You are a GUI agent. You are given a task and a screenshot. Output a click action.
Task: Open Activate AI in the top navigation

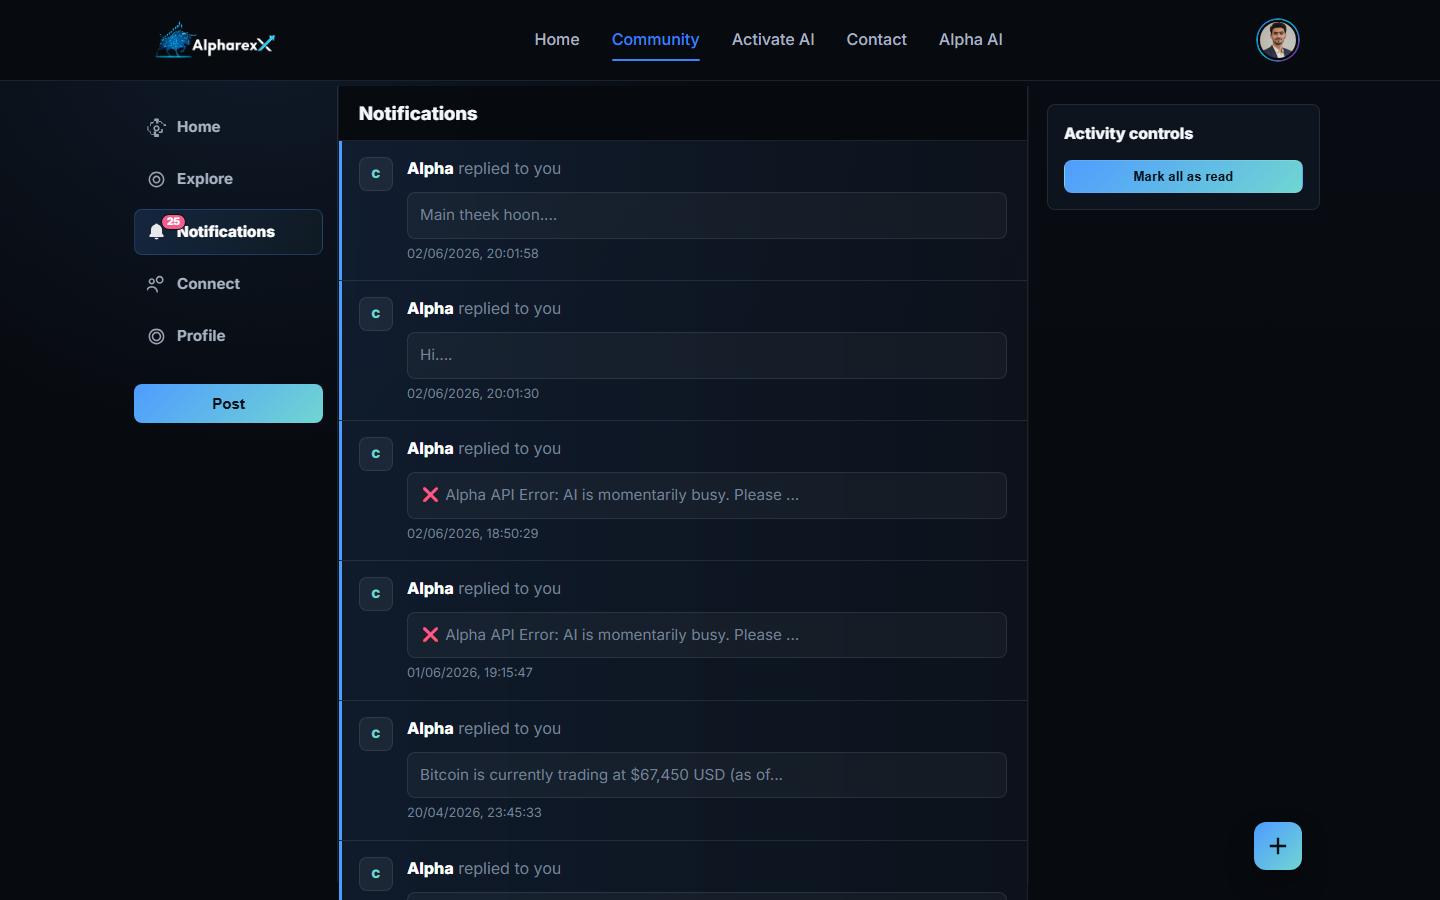coord(773,40)
